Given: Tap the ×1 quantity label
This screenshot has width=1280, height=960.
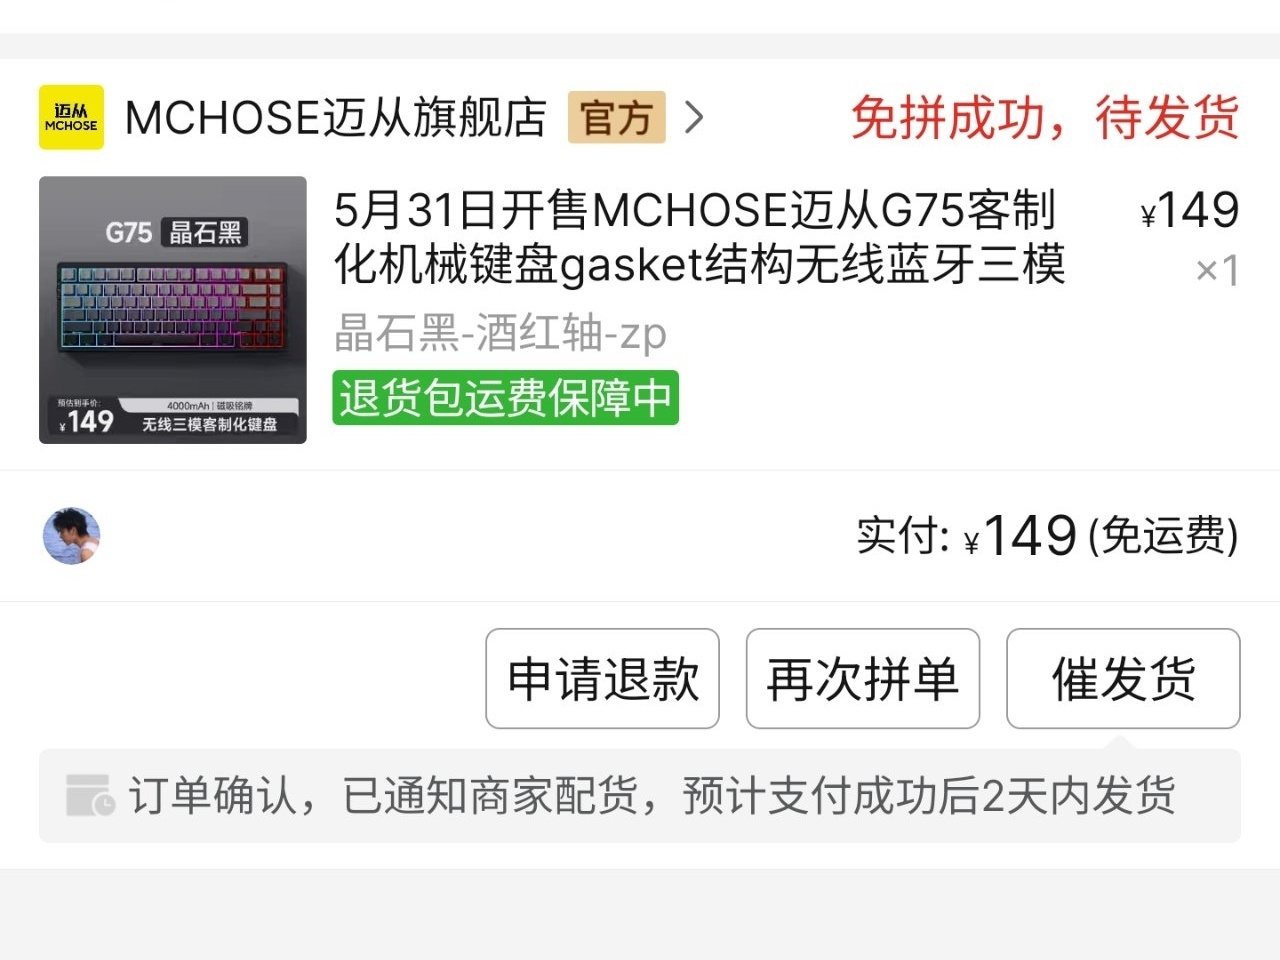Looking at the screenshot, I should 1217,270.
